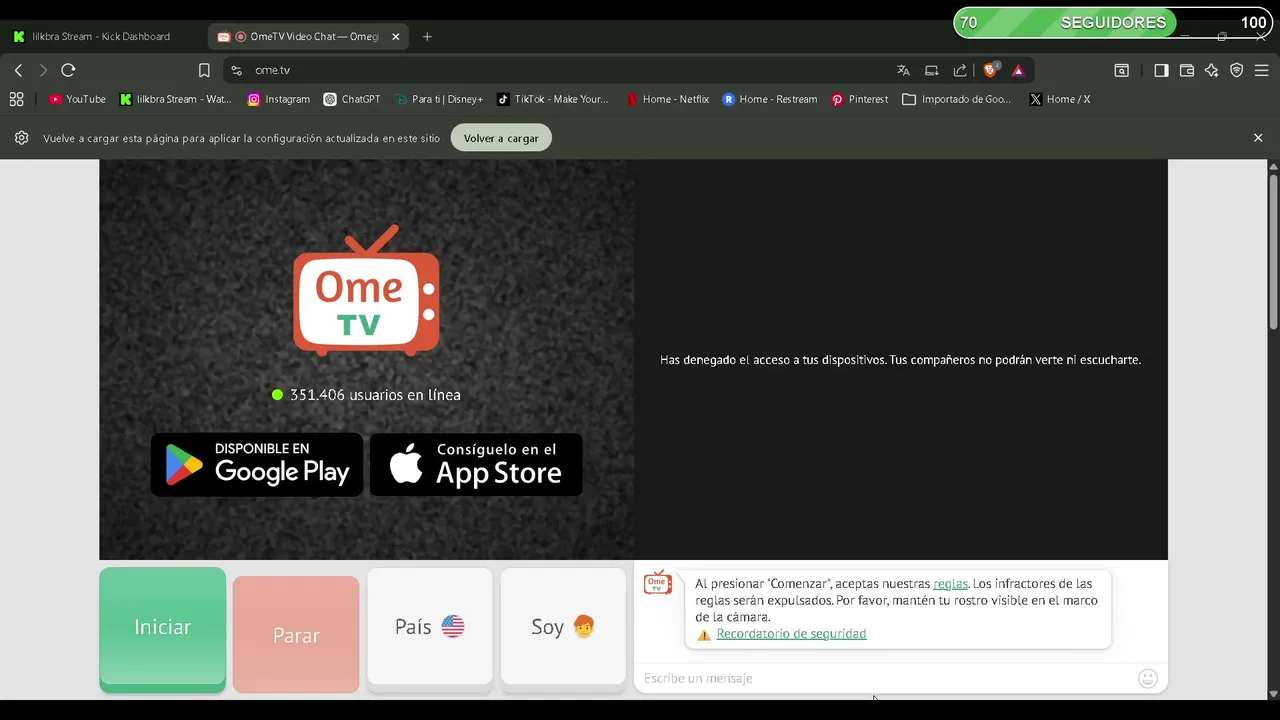Image resolution: width=1280 pixels, height=720 pixels.
Task: Open site information icon beside ome.tv
Action: pos(236,70)
